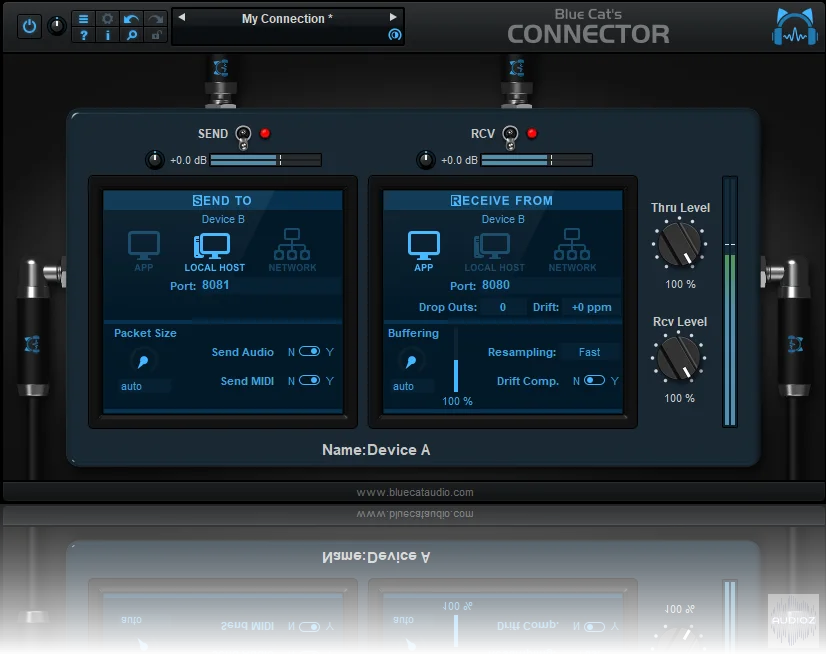Adjust the small master gain knob in toolbar
Viewport: 826px width, 655px height.
click(56, 26)
